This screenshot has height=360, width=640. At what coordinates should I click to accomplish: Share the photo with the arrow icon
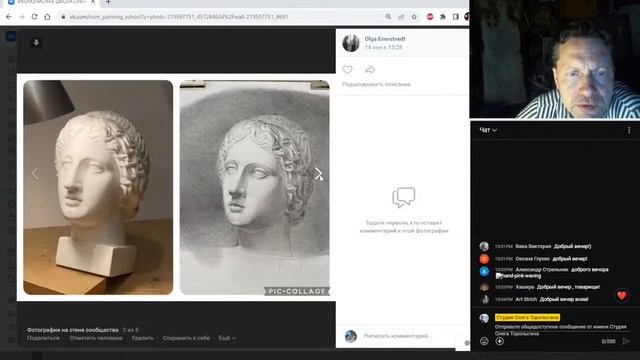[x=370, y=70]
